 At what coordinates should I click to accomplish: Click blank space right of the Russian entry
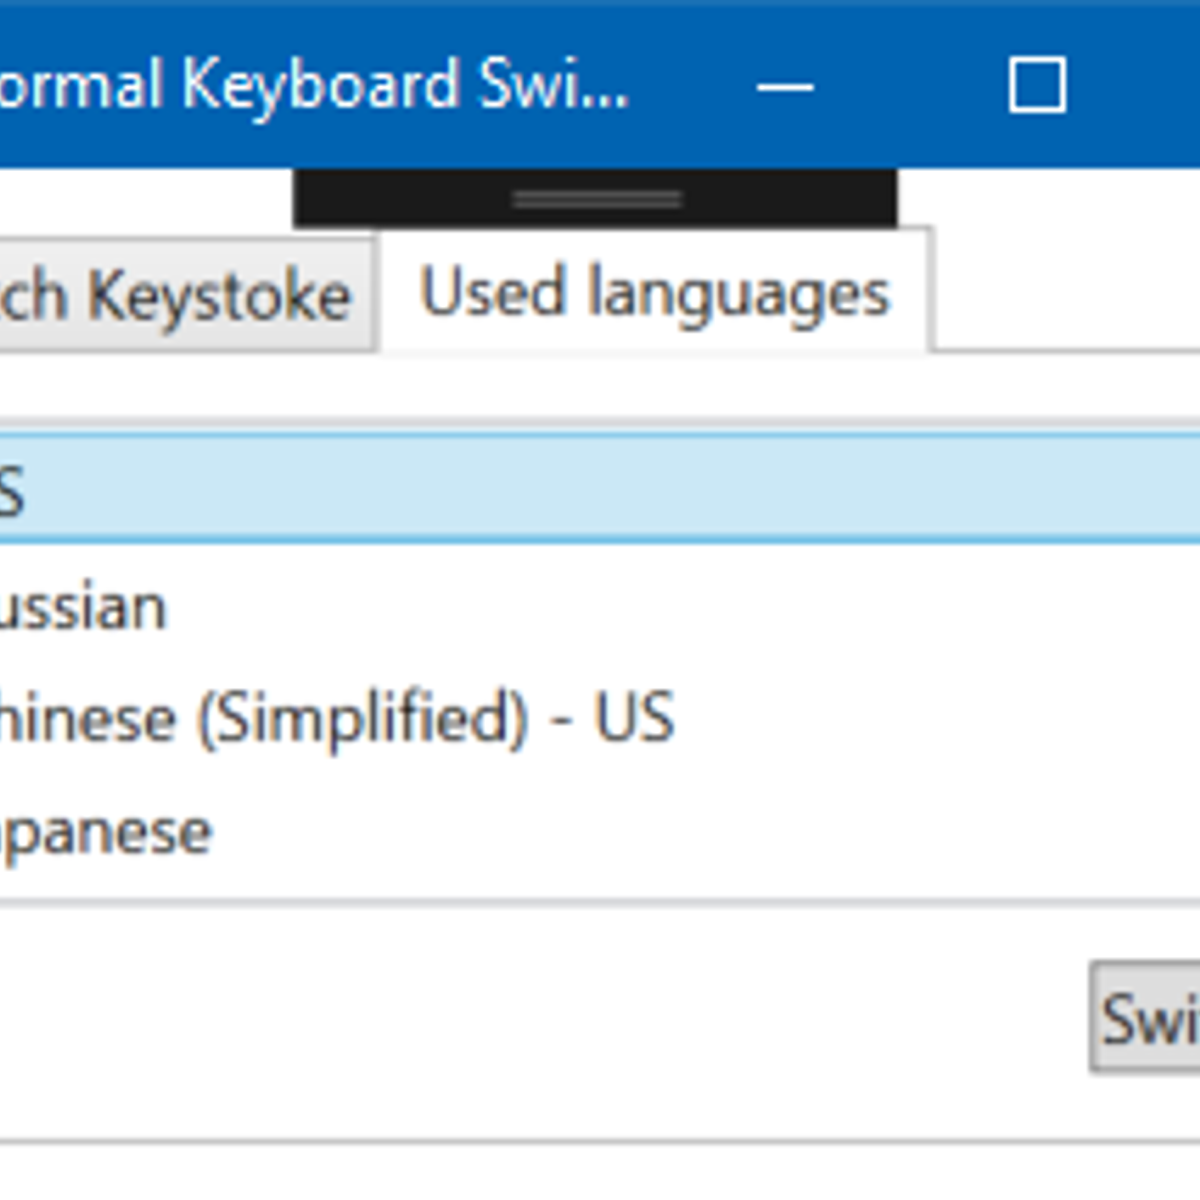[700, 608]
